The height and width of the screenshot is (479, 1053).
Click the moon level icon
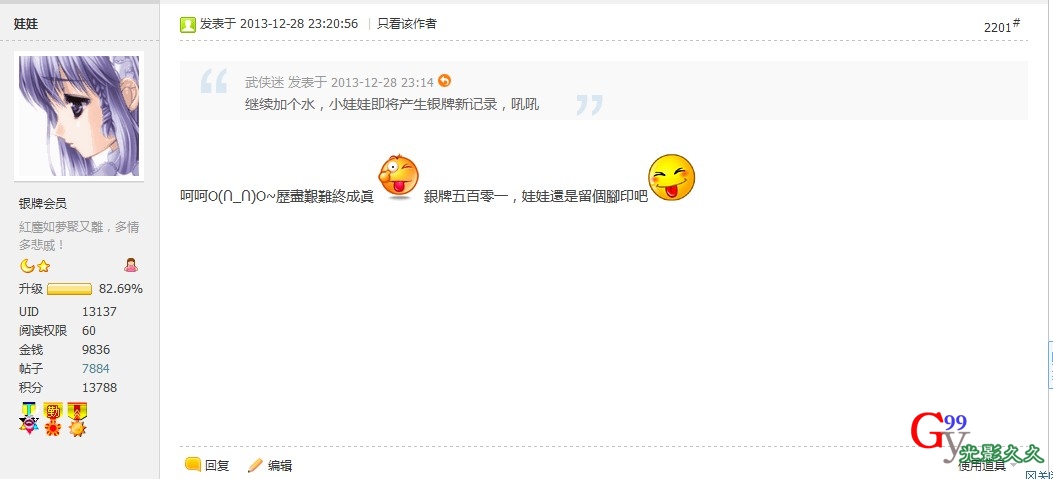pos(27,266)
